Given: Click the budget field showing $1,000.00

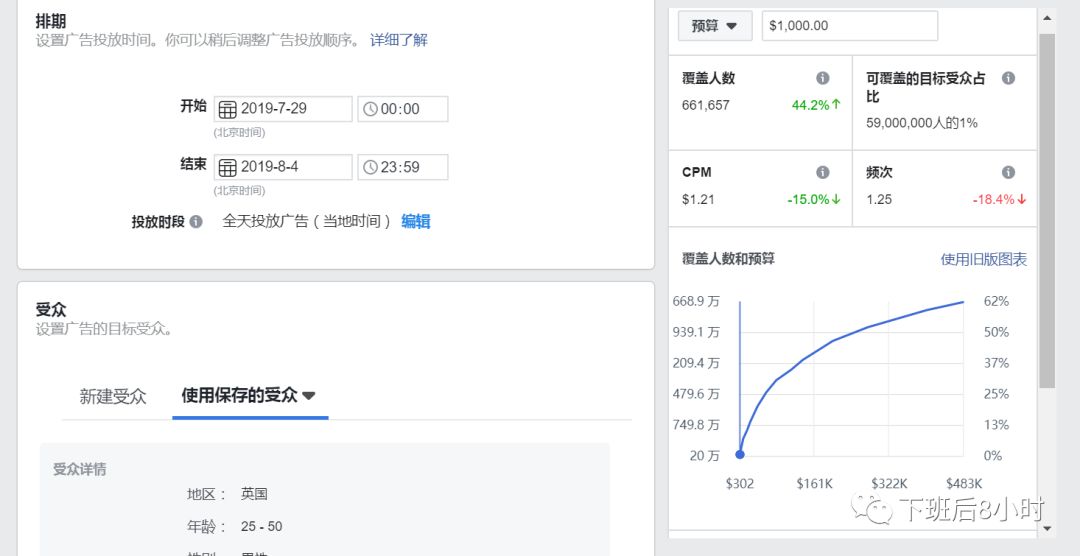Looking at the screenshot, I should point(850,26).
